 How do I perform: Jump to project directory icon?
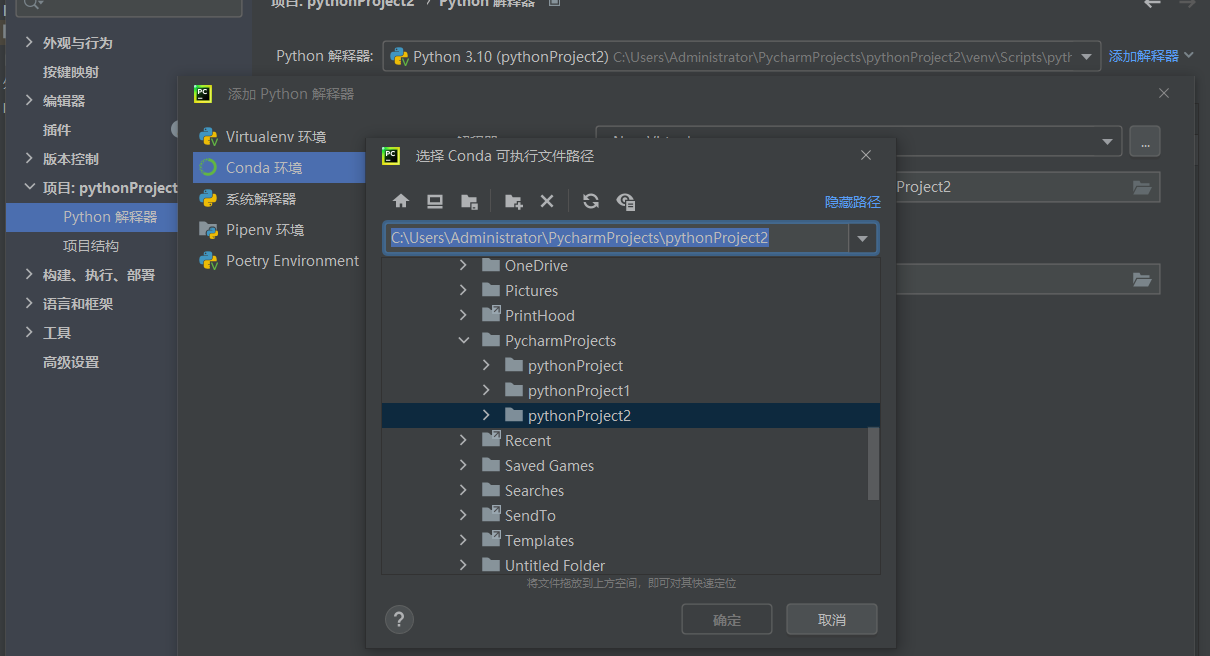(469, 201)
